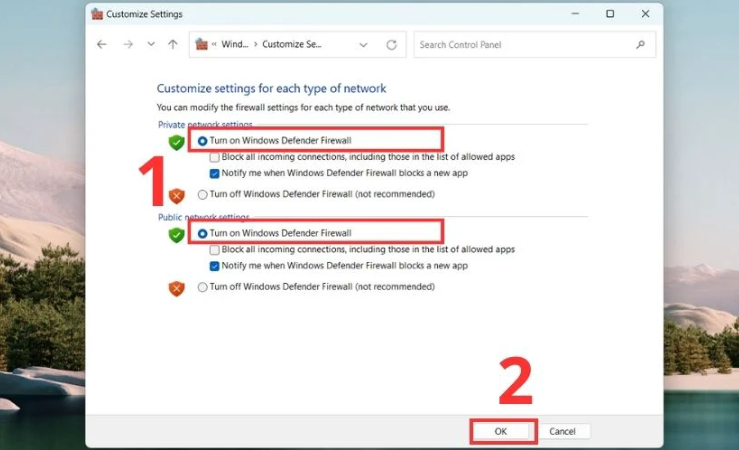Click the red shield under Public network settings
Viewport: 739px width, 450px height.
(177, 288)
